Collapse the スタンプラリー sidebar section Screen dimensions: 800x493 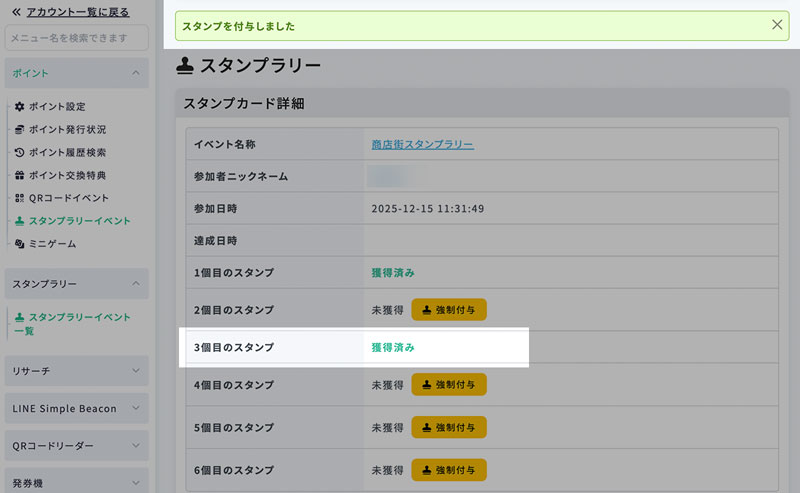pos(135,284)
